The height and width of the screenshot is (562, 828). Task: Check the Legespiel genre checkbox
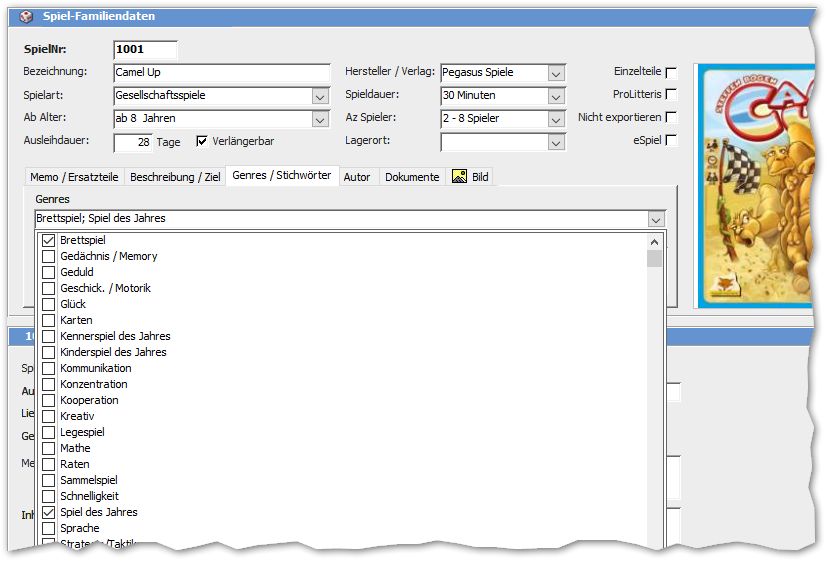pos(49,433)
